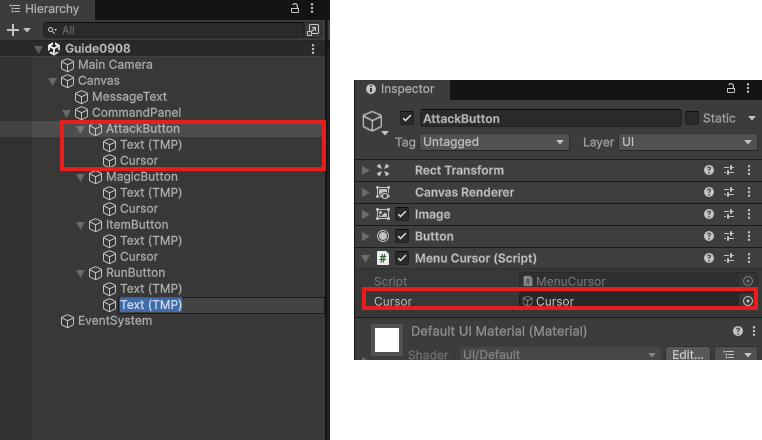Select Text (TMP) under ItemButton
The width and height of the screenshot is (762, 440).
point(151,241)
